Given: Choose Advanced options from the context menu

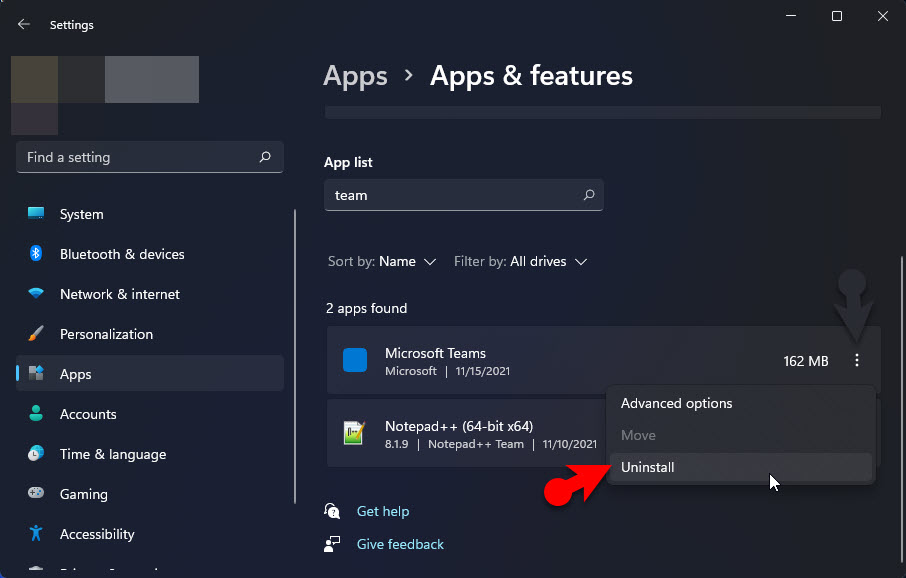Looking at the screenshot, I should click(x=741, y=403).
